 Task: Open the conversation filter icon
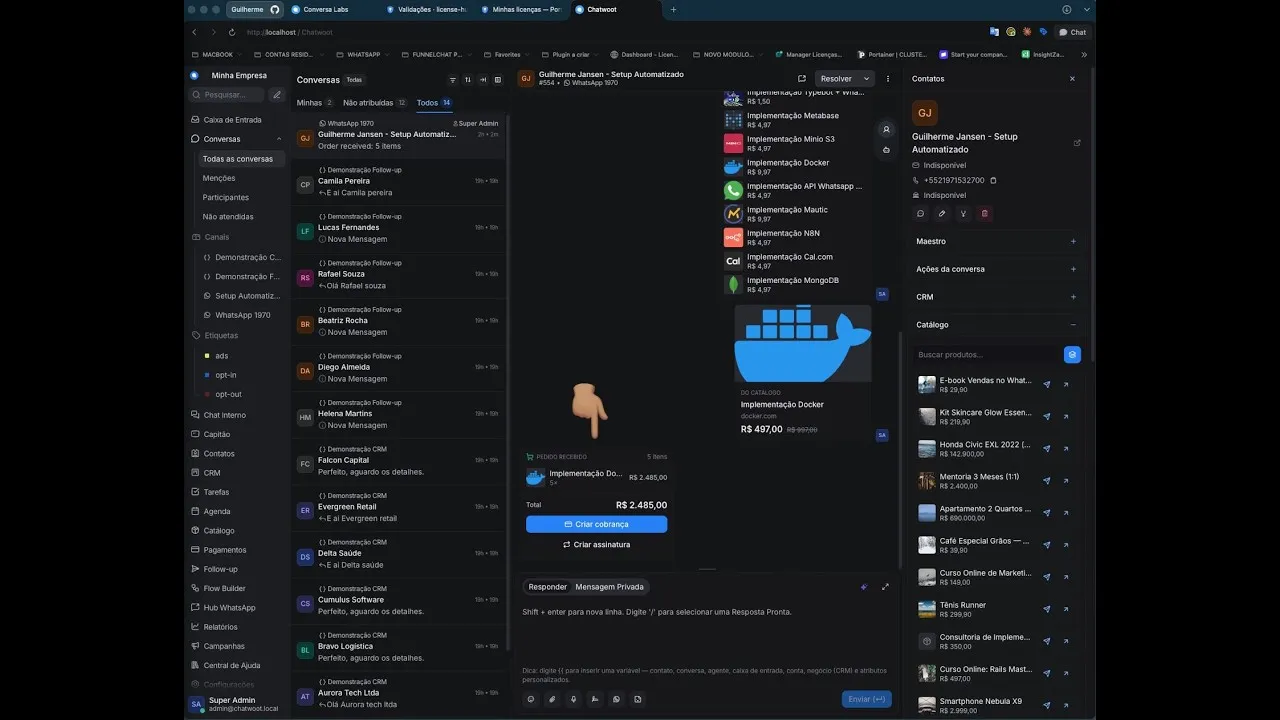(x=452, y=80)
